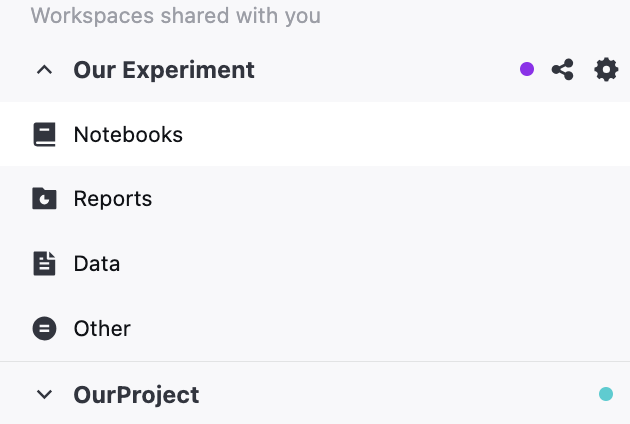Expand the OurProject workspace chevron

tap(44, 395)
